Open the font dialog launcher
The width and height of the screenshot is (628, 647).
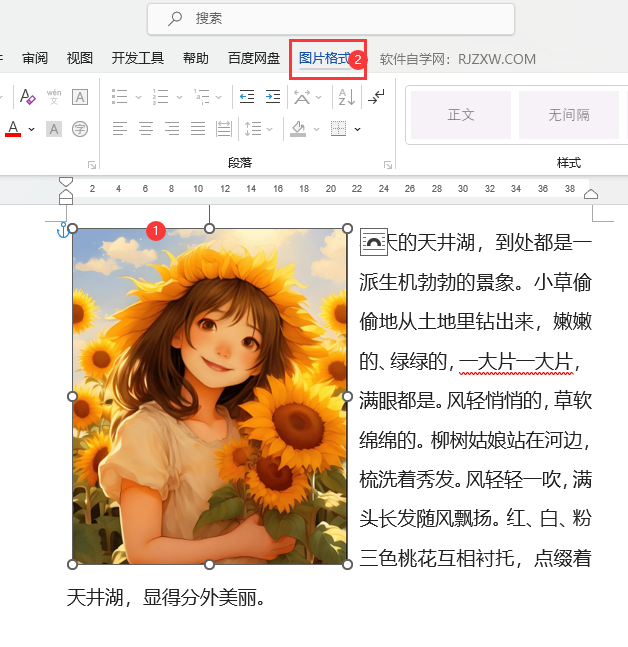point(92,165)
